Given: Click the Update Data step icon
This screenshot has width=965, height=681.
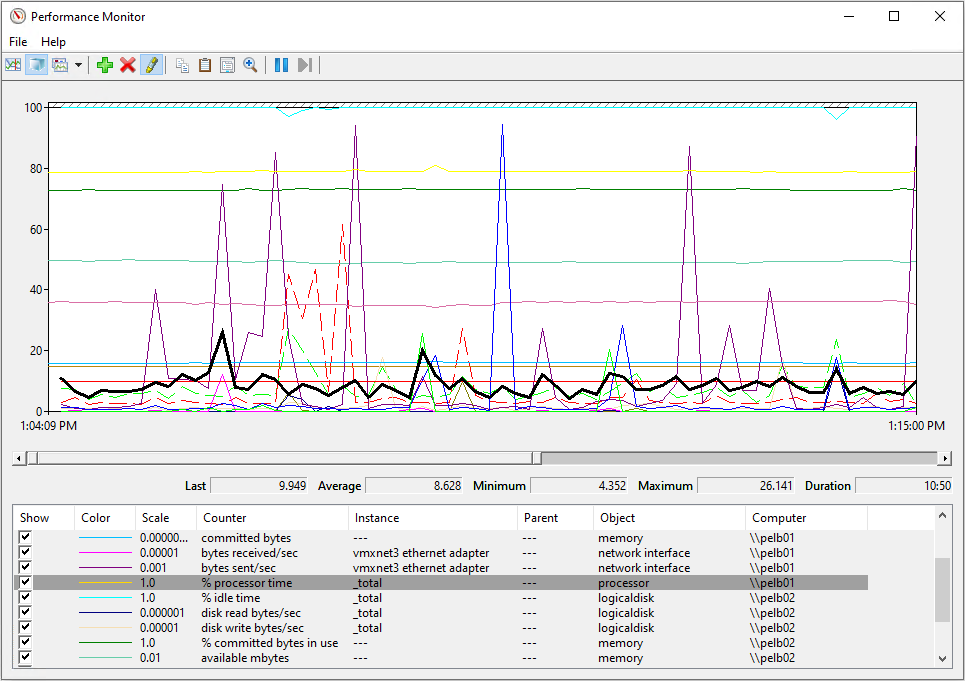Looking at the screenshot, I should [x=304, y=64].
